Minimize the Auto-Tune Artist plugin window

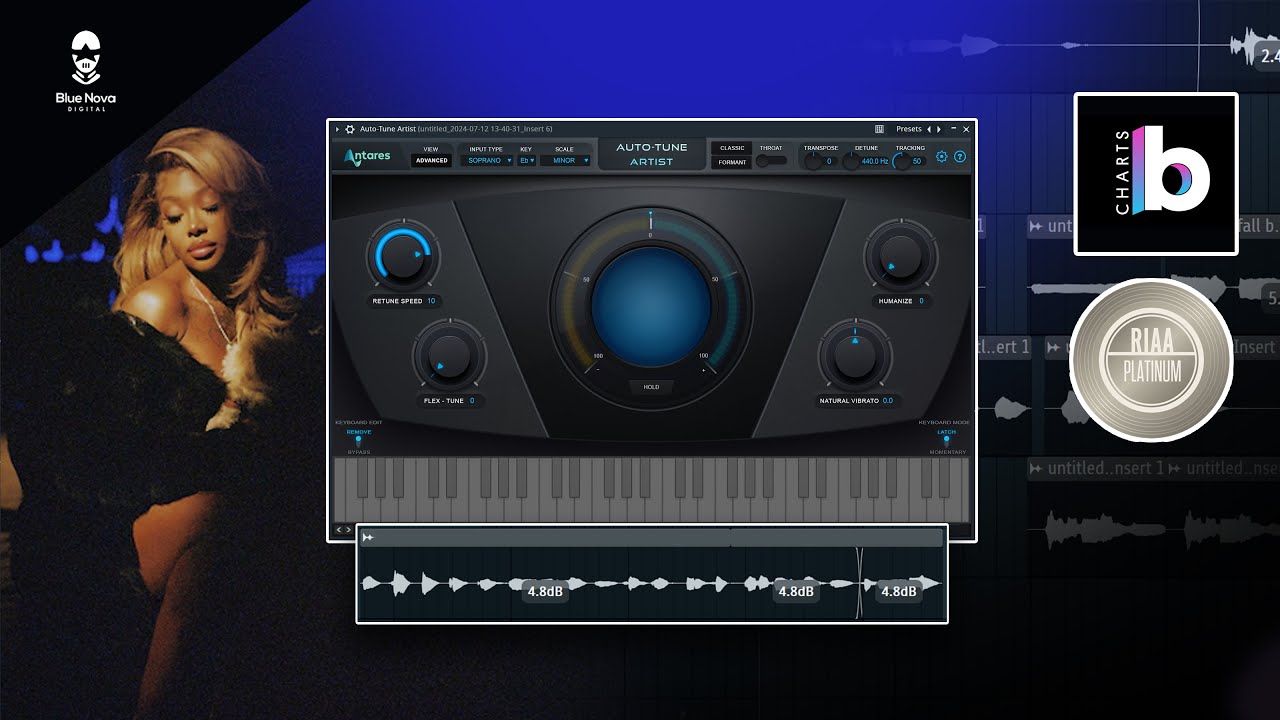953,129
